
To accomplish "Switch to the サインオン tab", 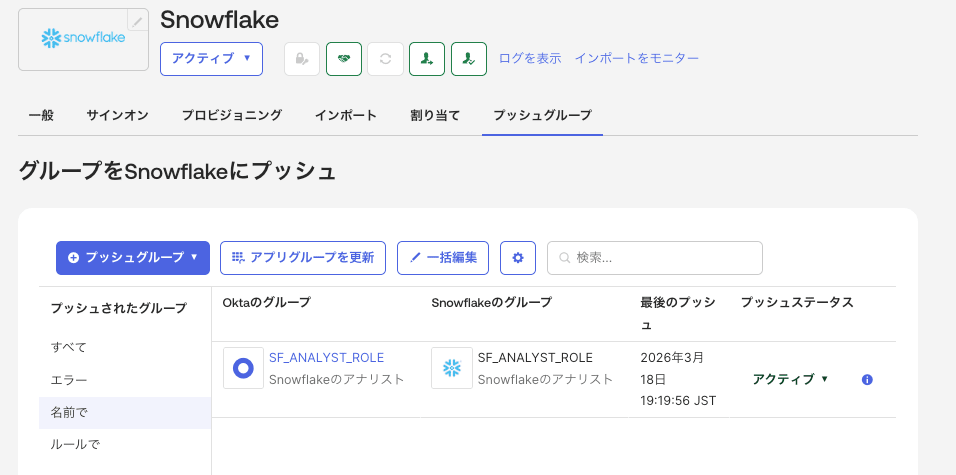I will point(117,116).
